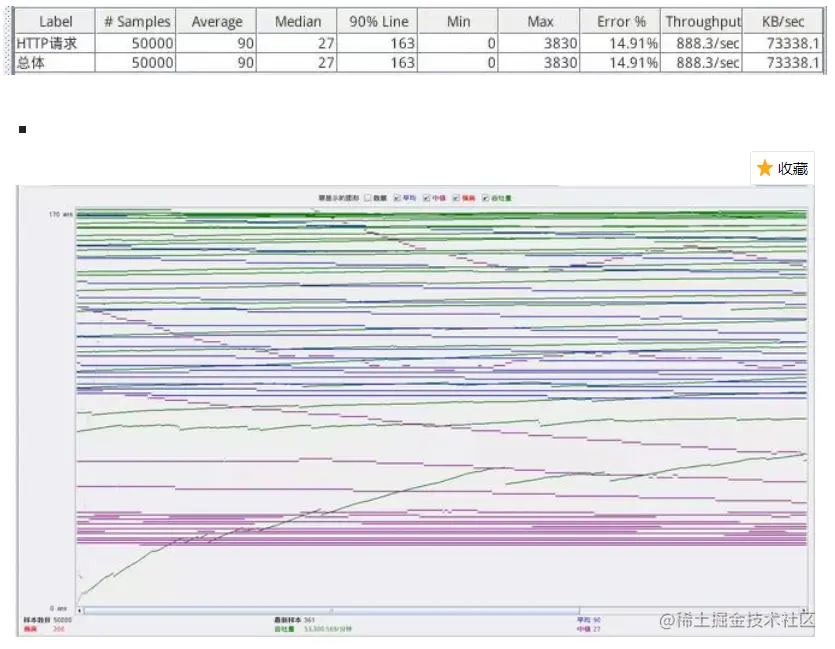Image resolution: width=835 pixels, height=649 pixels.
Task: Sort by the # Samples column header
Action: tap(136, 21)
